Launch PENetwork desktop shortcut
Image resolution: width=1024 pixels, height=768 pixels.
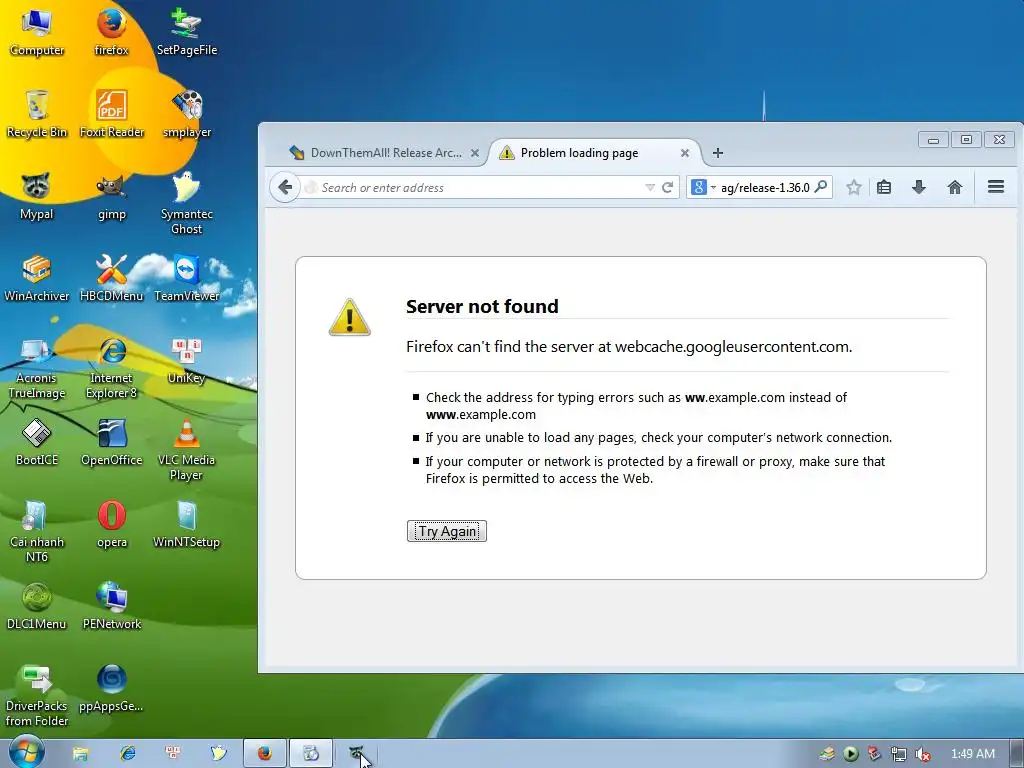pyautogui.click(x=112, y=606)
